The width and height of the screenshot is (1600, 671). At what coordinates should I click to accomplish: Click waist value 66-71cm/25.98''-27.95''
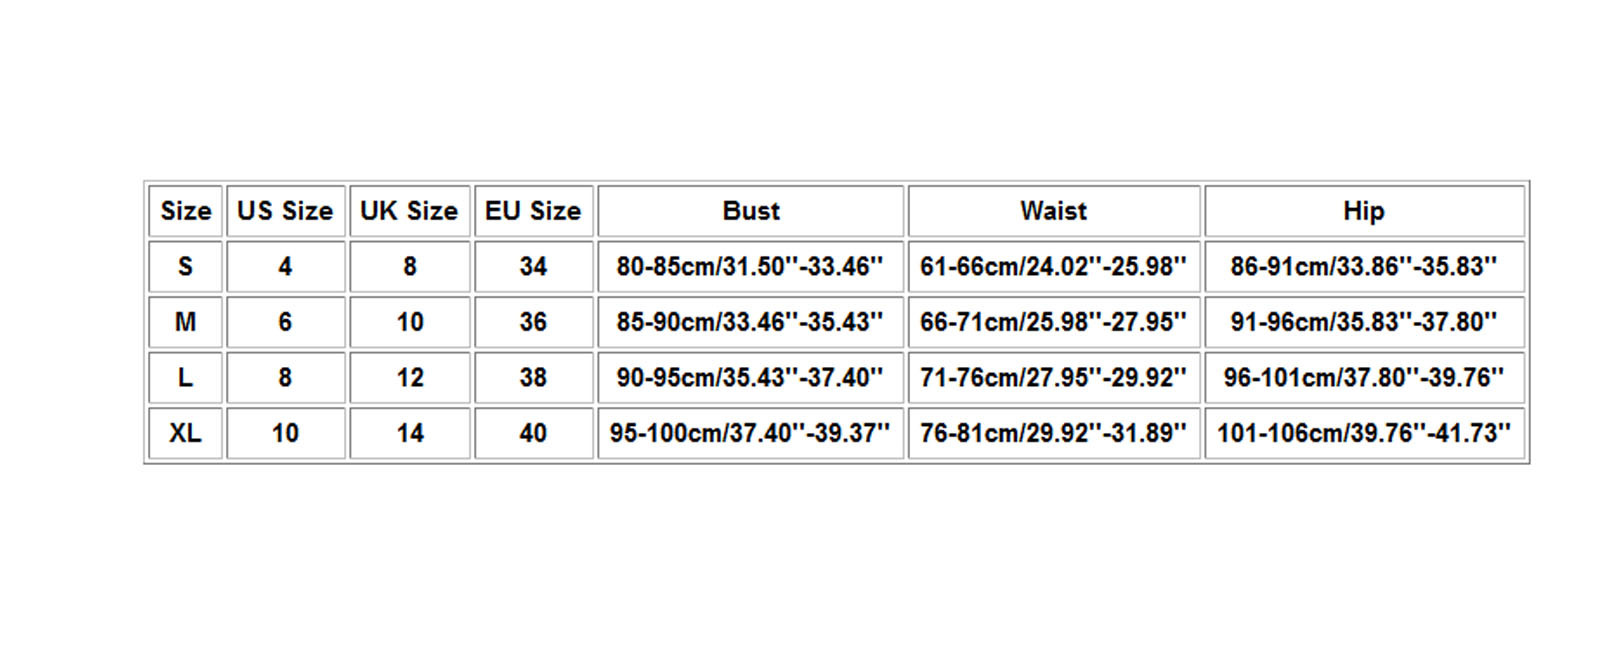click(x=1053, y=322)
